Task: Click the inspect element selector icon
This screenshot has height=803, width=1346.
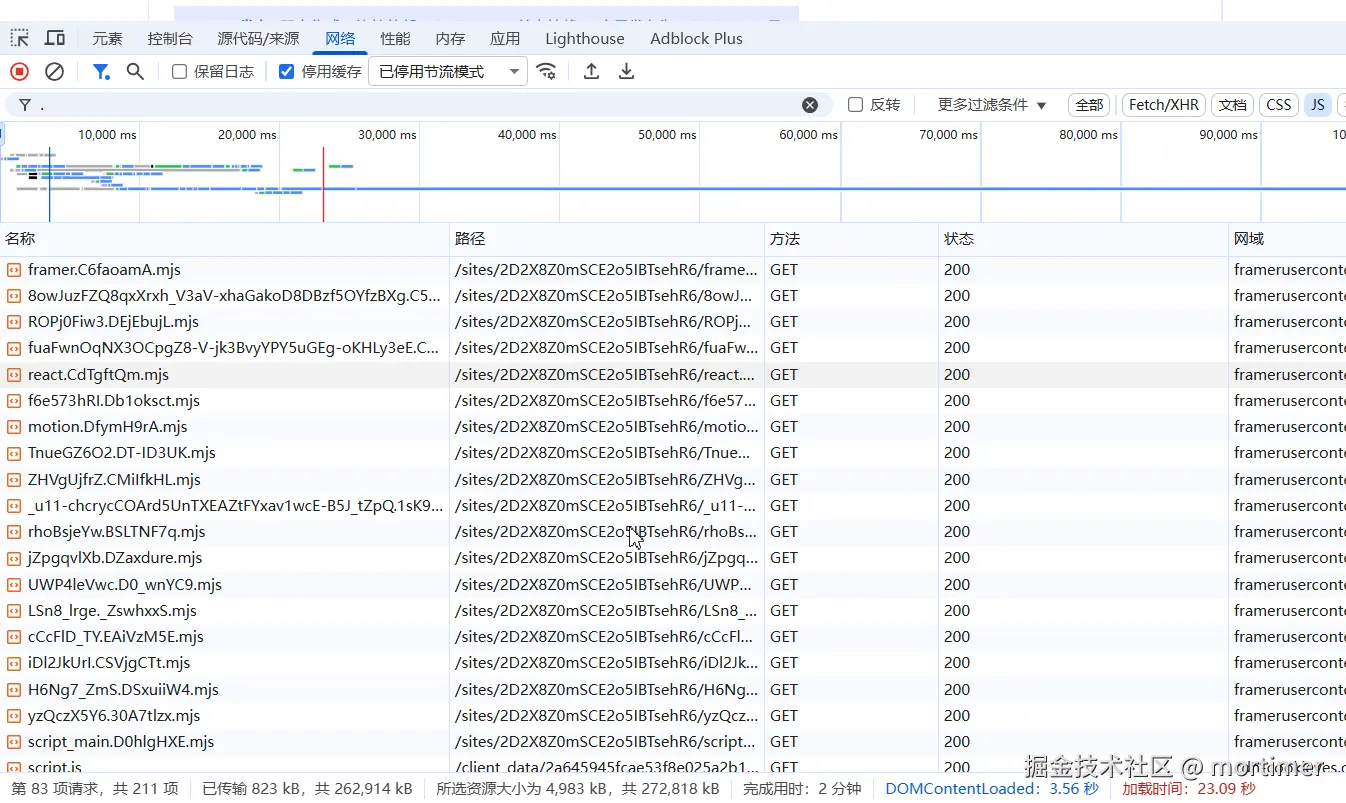Action: click(x=20, y=39)
